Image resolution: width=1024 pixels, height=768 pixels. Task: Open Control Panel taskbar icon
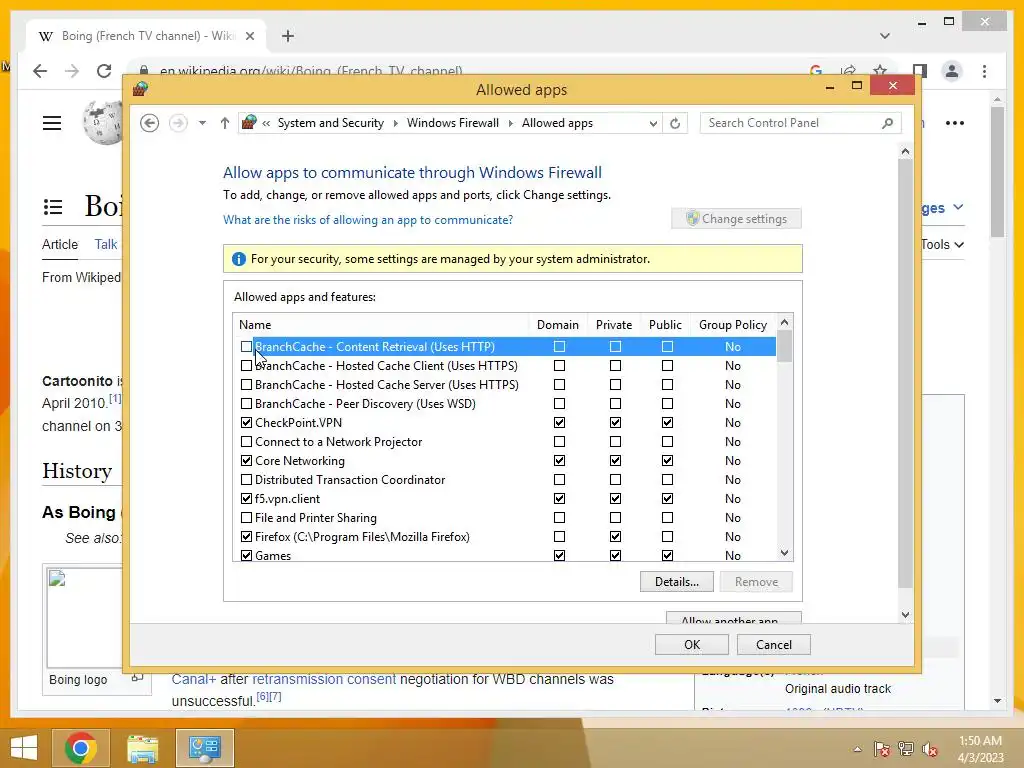pos(204,748)
